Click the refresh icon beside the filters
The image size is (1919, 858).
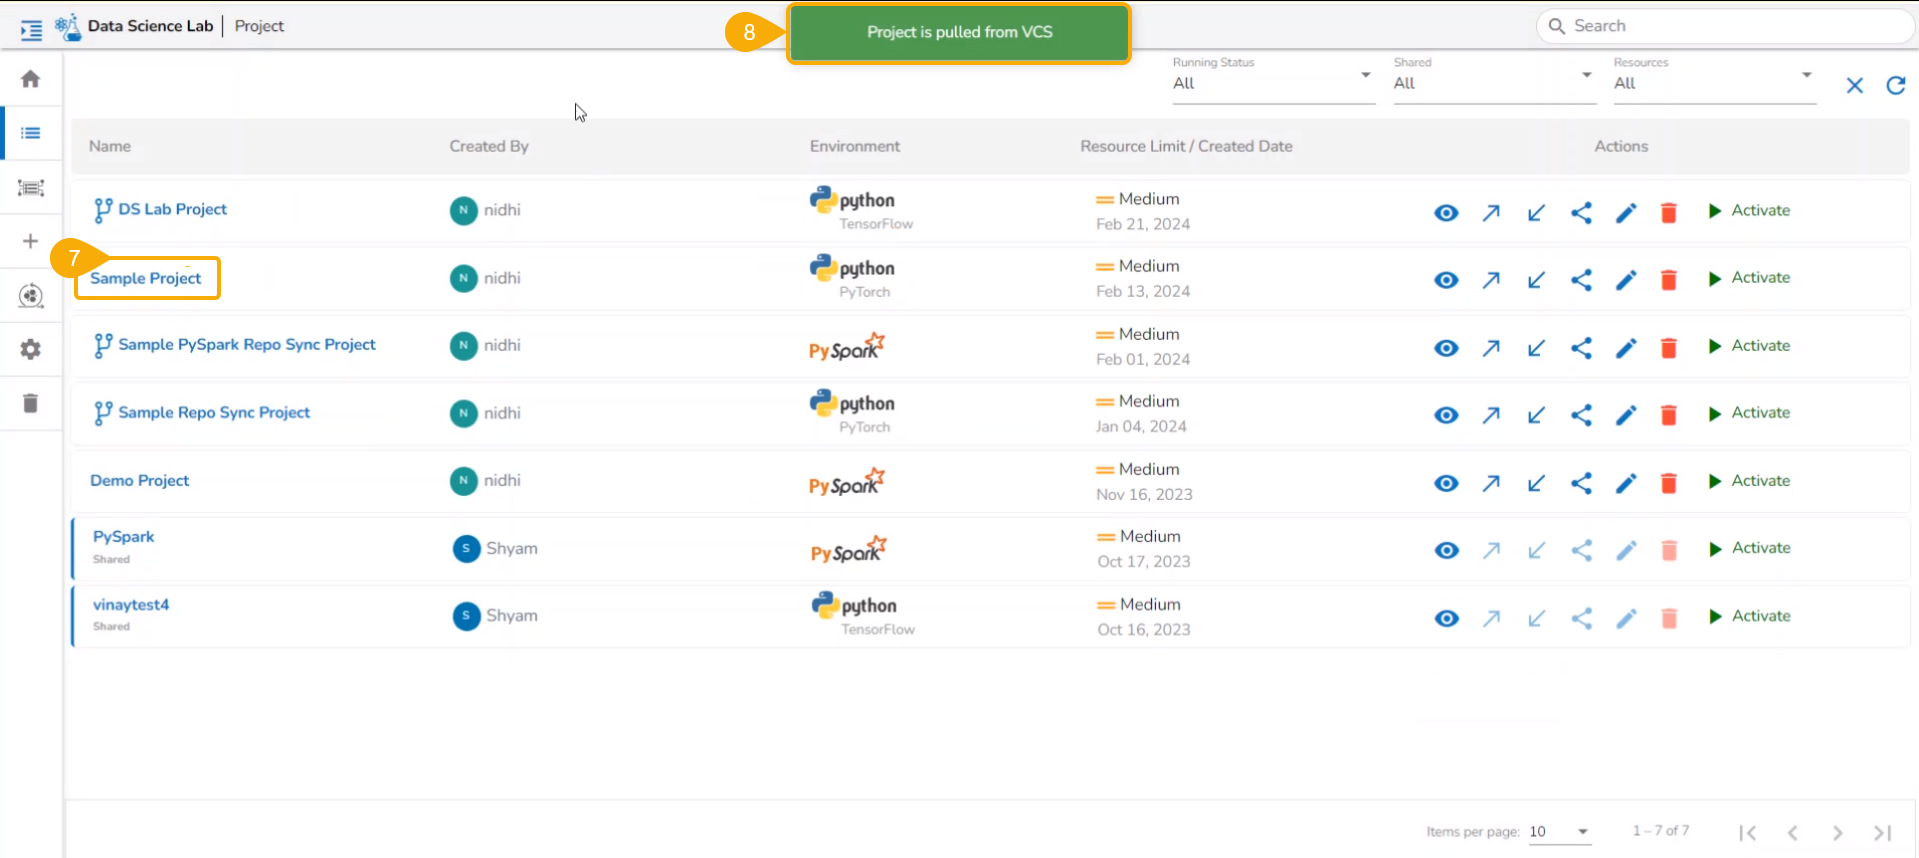[x=1895, y=86]
